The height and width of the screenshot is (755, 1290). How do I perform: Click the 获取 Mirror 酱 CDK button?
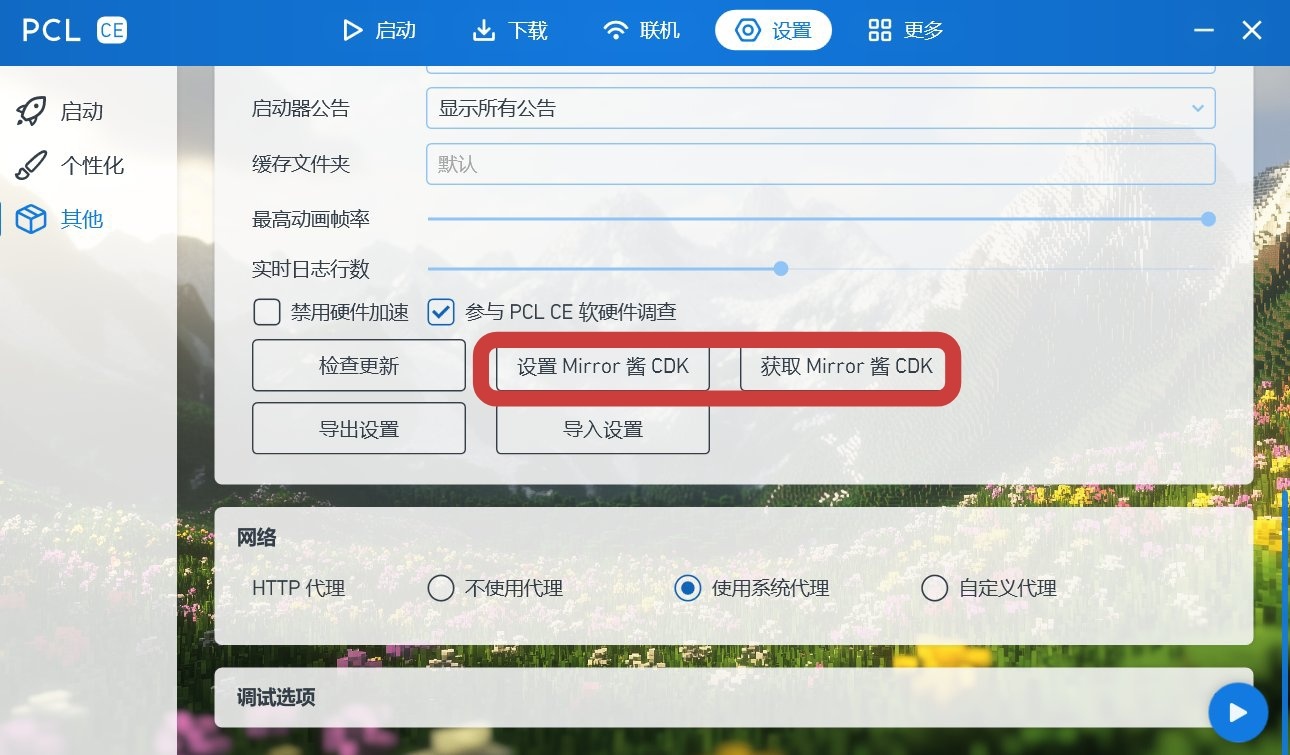846,366
